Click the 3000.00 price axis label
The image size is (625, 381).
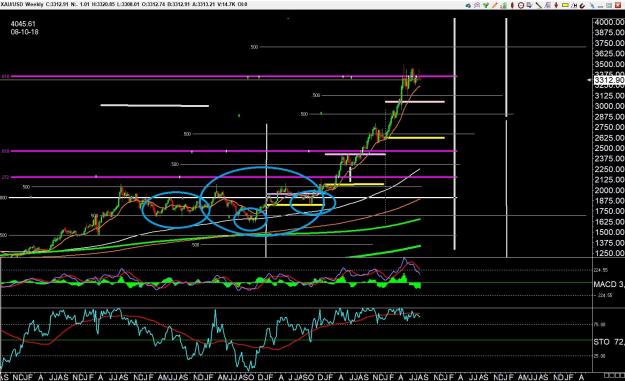pyautogui.click(x=609, y=106)
